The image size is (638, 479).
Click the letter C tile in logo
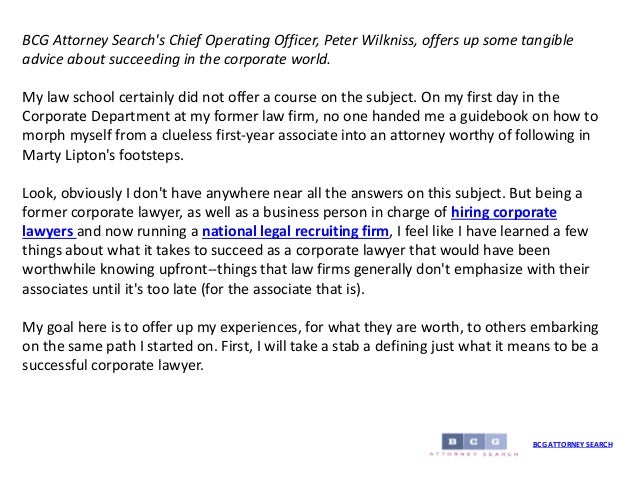(474, 441)
